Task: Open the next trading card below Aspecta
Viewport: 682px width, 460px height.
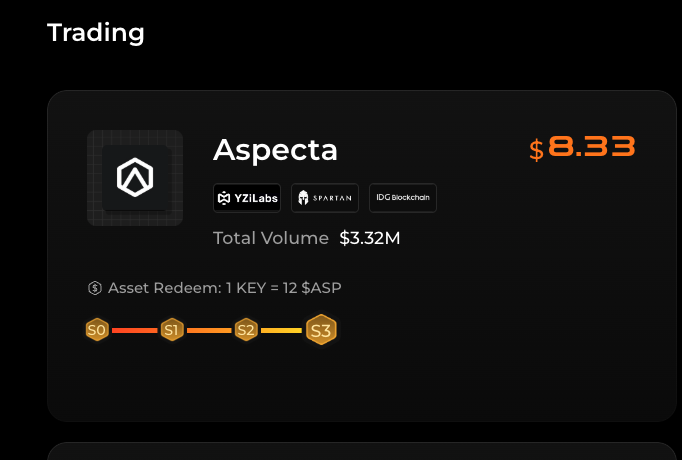Action: [362, 451]
